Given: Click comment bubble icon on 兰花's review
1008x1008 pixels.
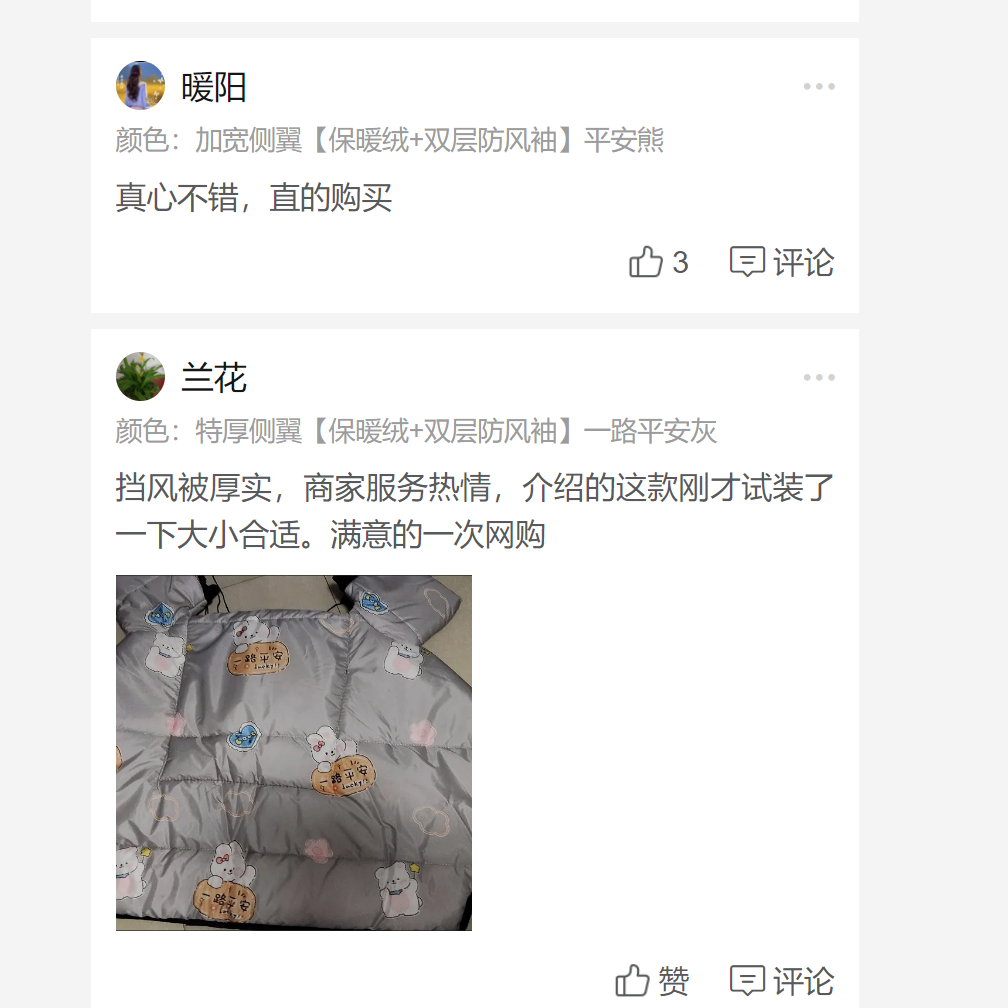Looking at the screenshot, I should click(747, 981).
